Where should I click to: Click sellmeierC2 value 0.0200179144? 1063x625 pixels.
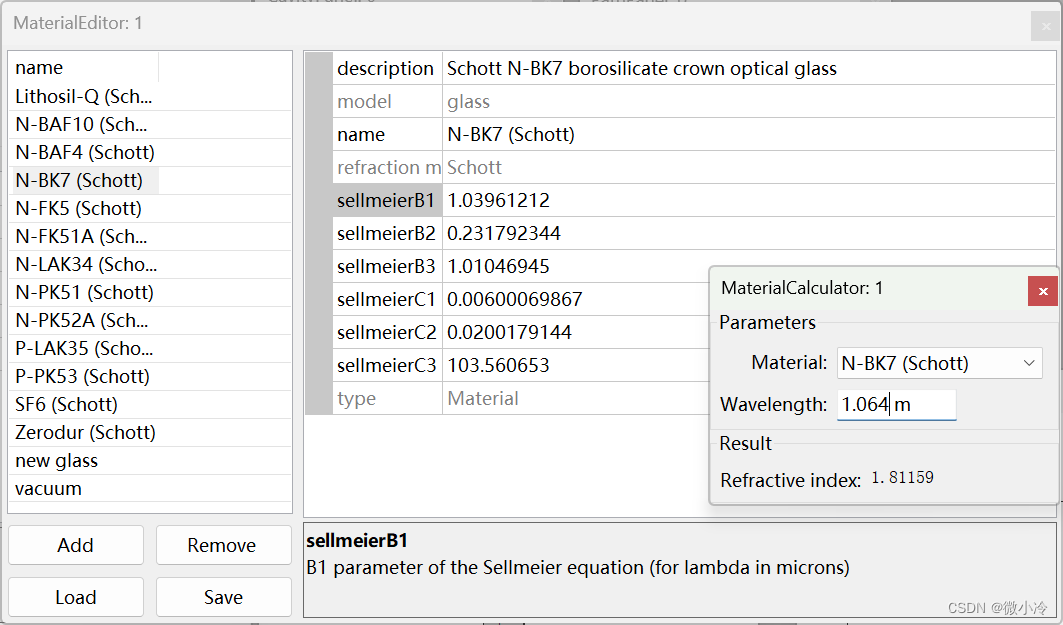pos(509,332)
